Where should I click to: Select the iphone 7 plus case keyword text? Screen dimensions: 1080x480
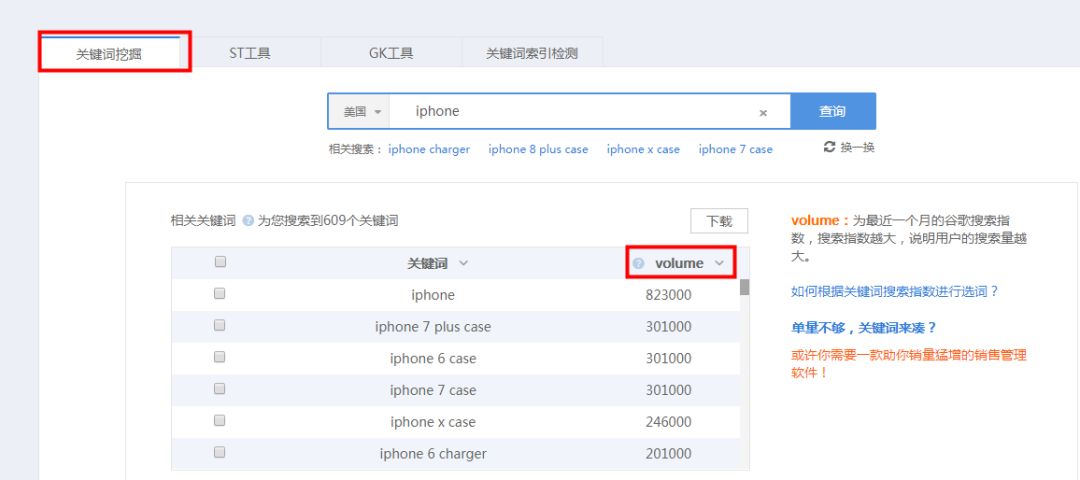pos(433,326)
